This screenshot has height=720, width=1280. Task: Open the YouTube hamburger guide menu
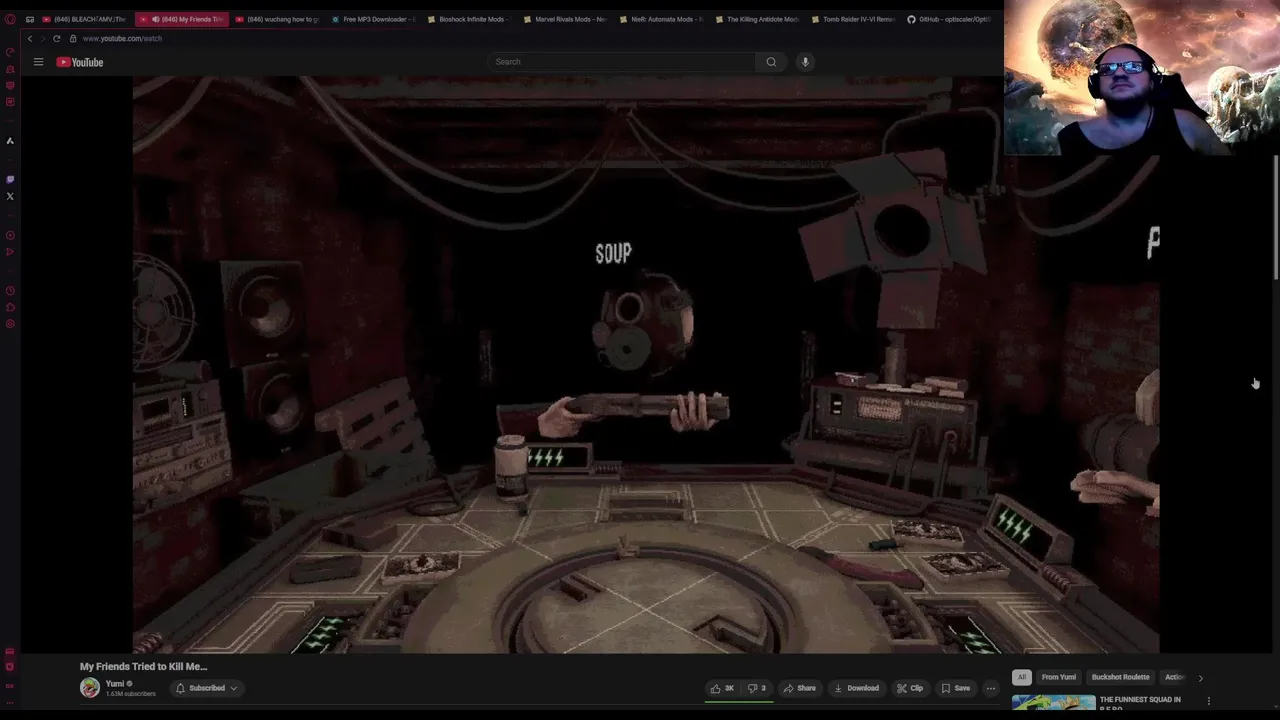[x=38, y=62]
